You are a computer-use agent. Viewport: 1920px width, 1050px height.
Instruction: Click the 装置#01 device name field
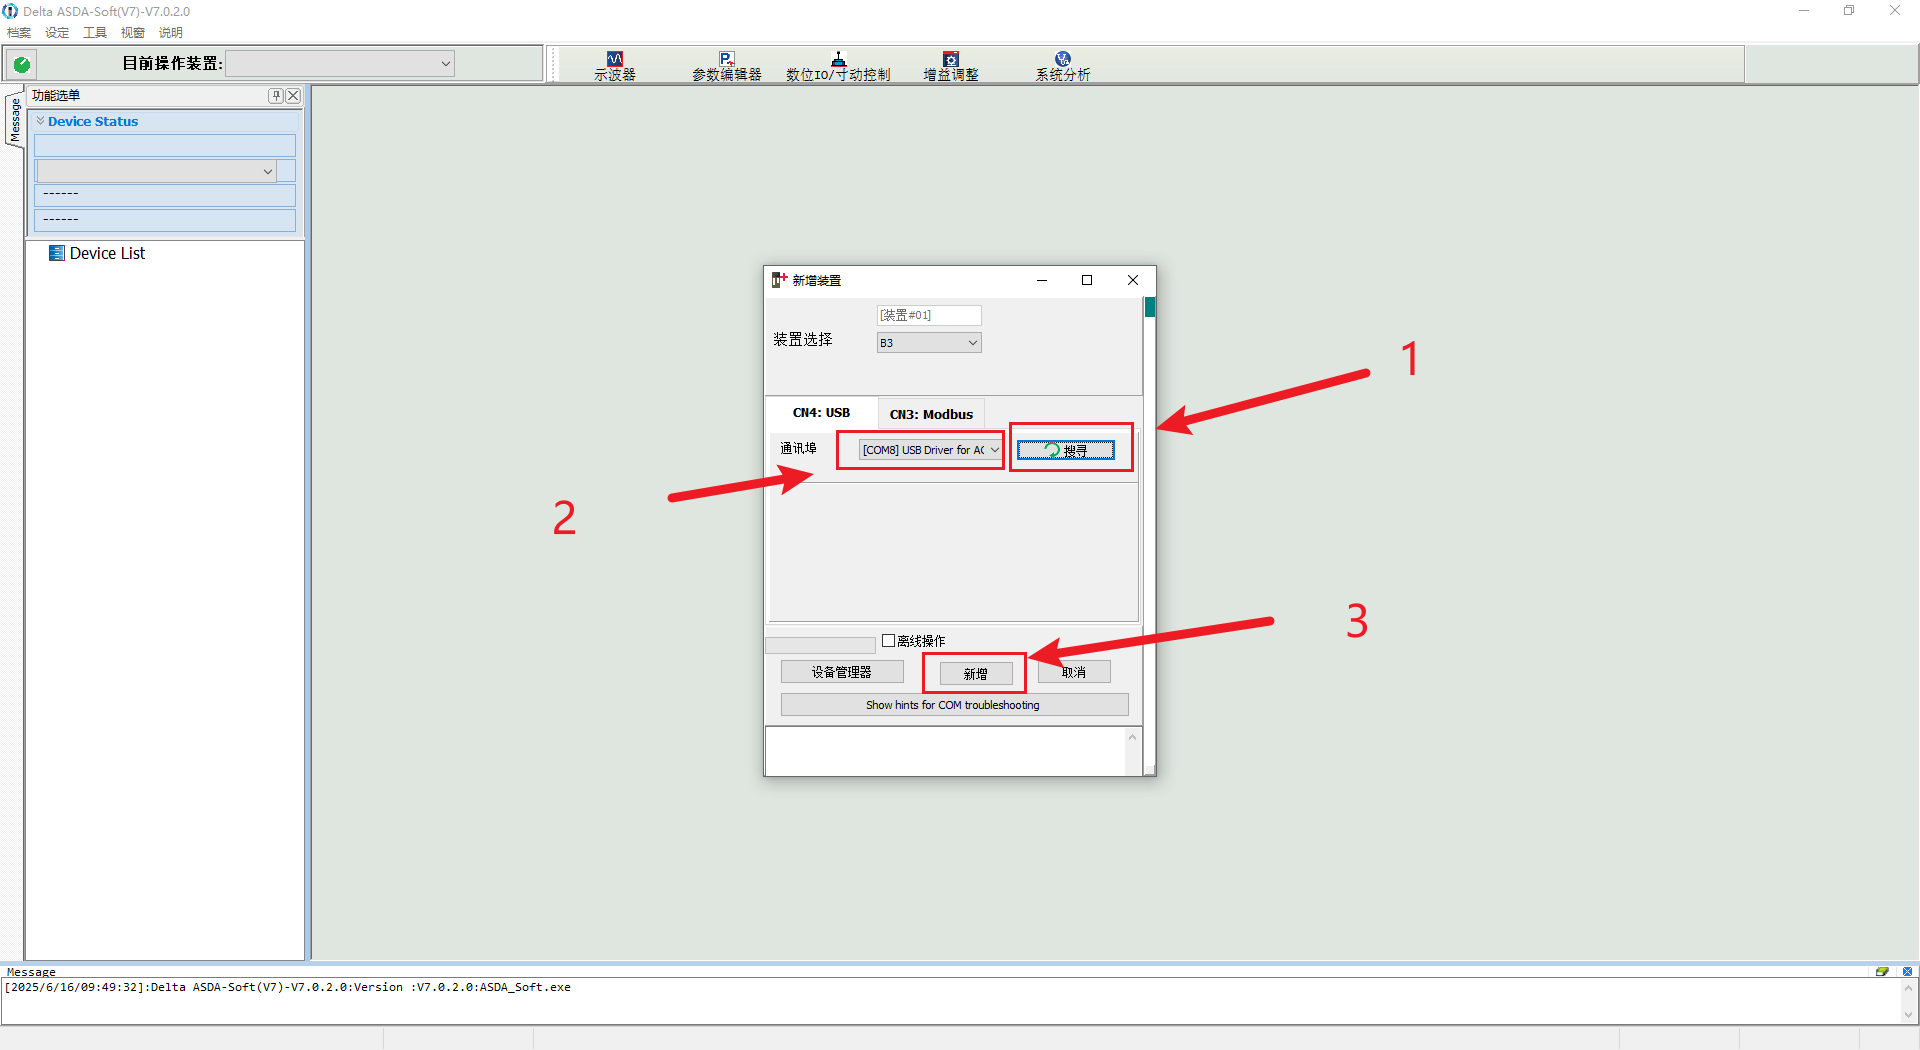point(928,315)
